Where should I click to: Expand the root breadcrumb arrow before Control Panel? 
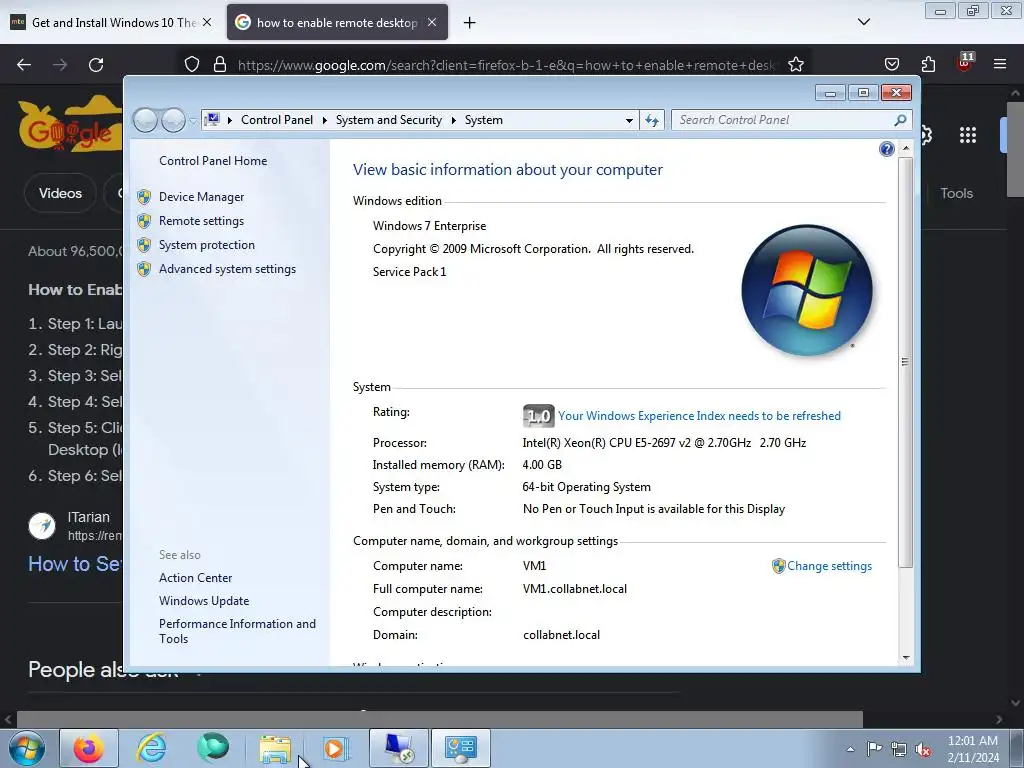pos(230,120)
